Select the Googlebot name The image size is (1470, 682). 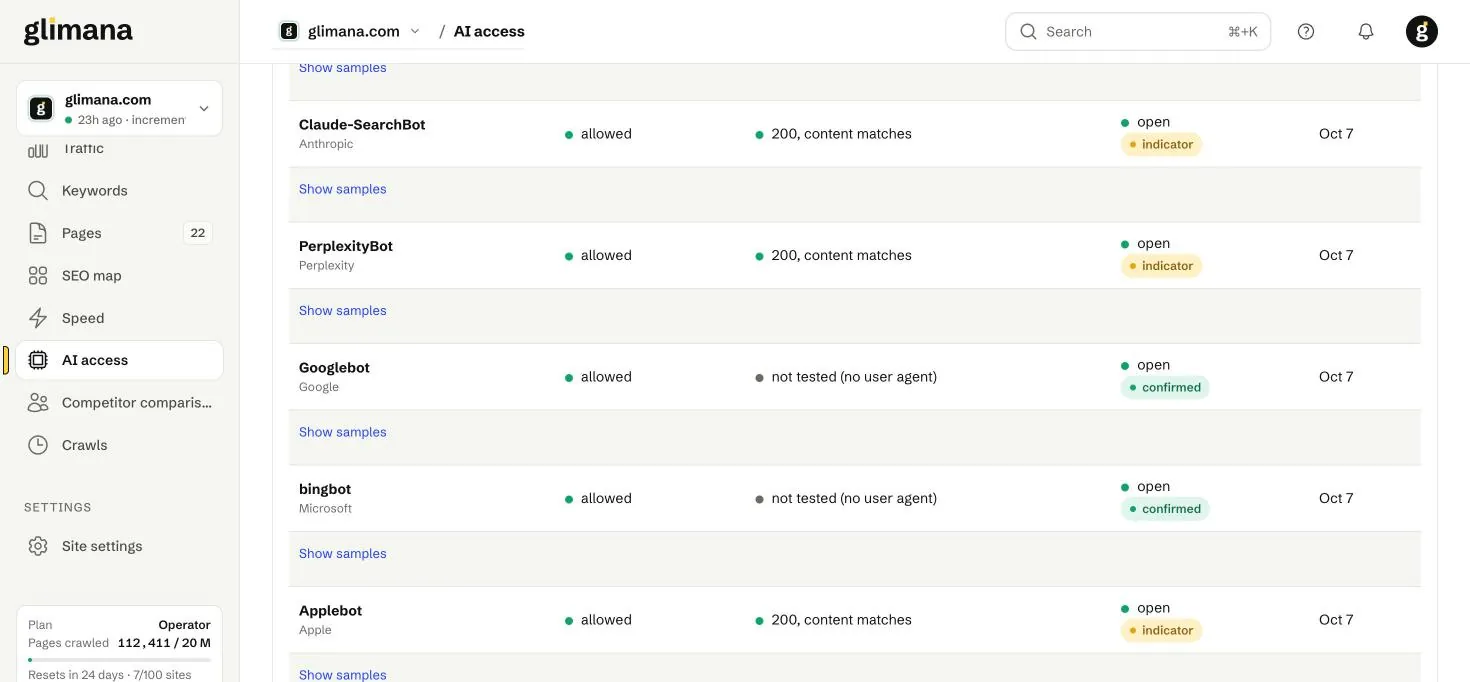tap(334, 368)
